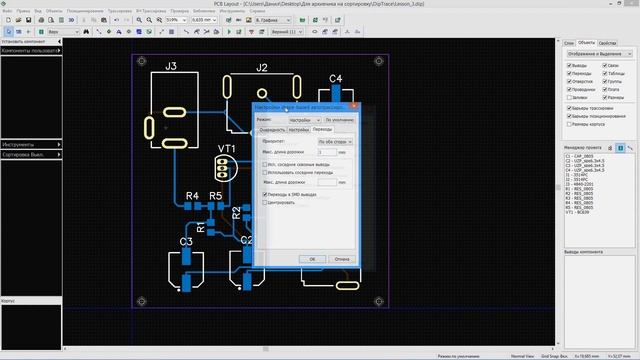Click the Paste clipboard icon
The image size is (640, 360).
[104, 20]
